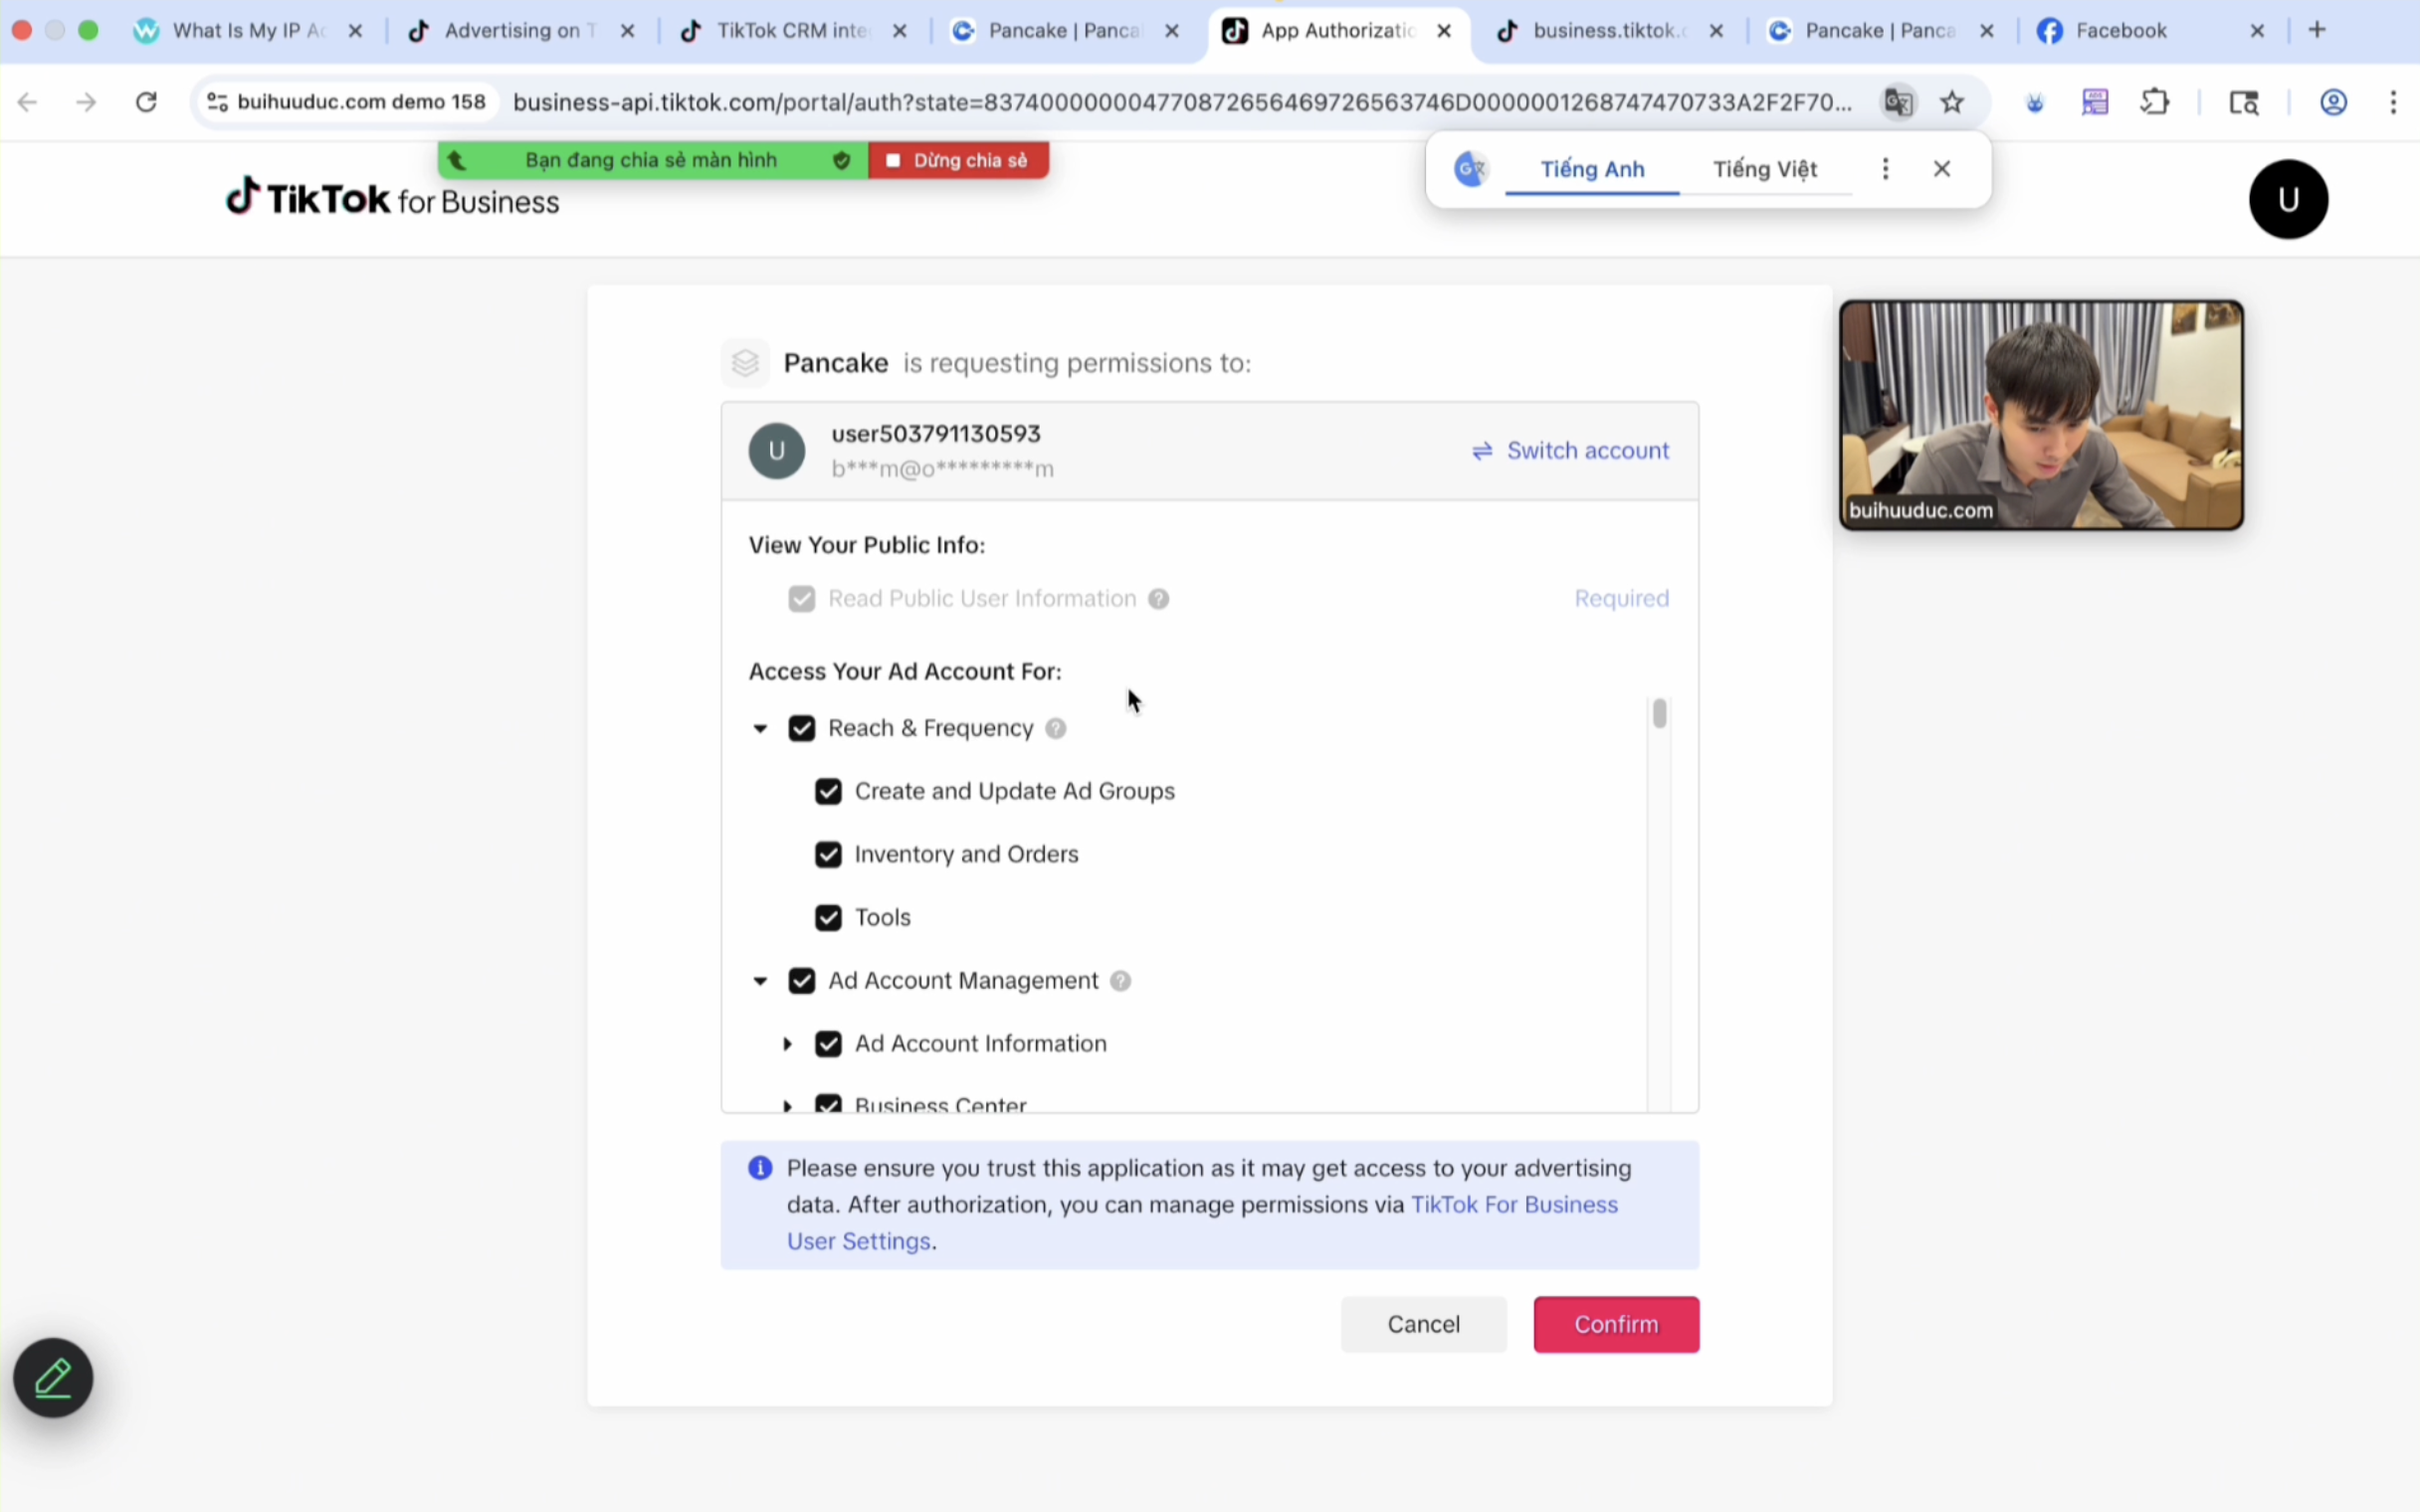2420x1512 pixels.
Task: Collapse the Reach & Frequency group
Action: pyautogui.click(x=760, y=729)
